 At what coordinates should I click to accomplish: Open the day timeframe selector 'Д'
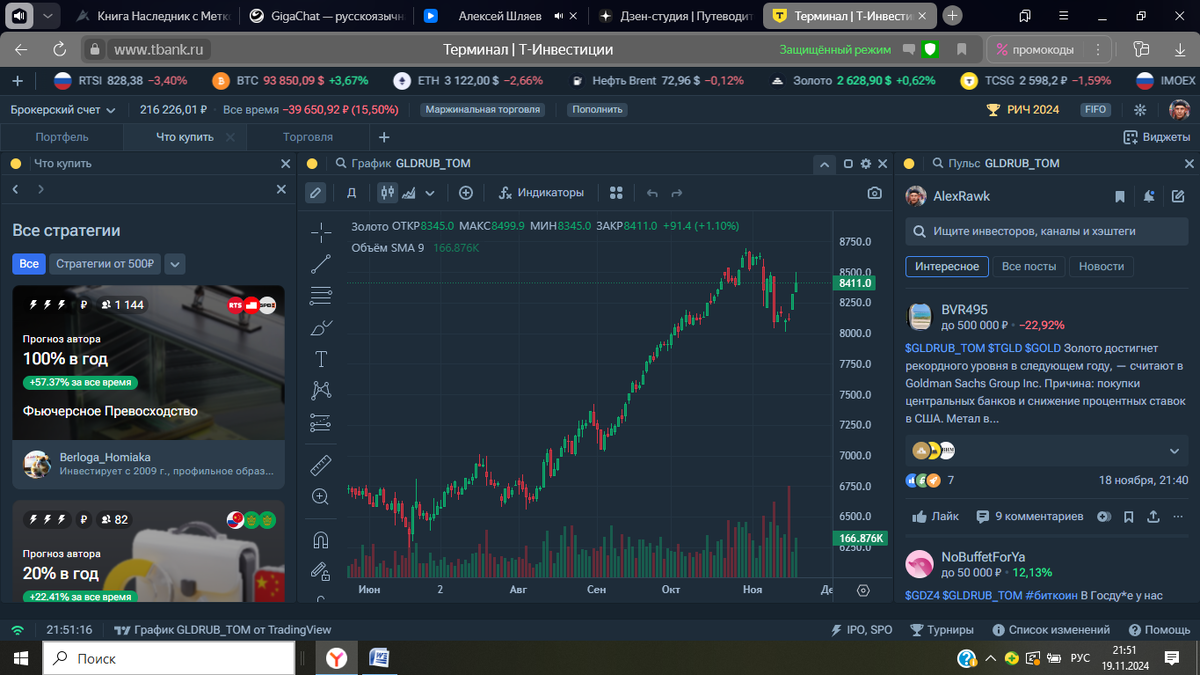[x=351, y=193]
